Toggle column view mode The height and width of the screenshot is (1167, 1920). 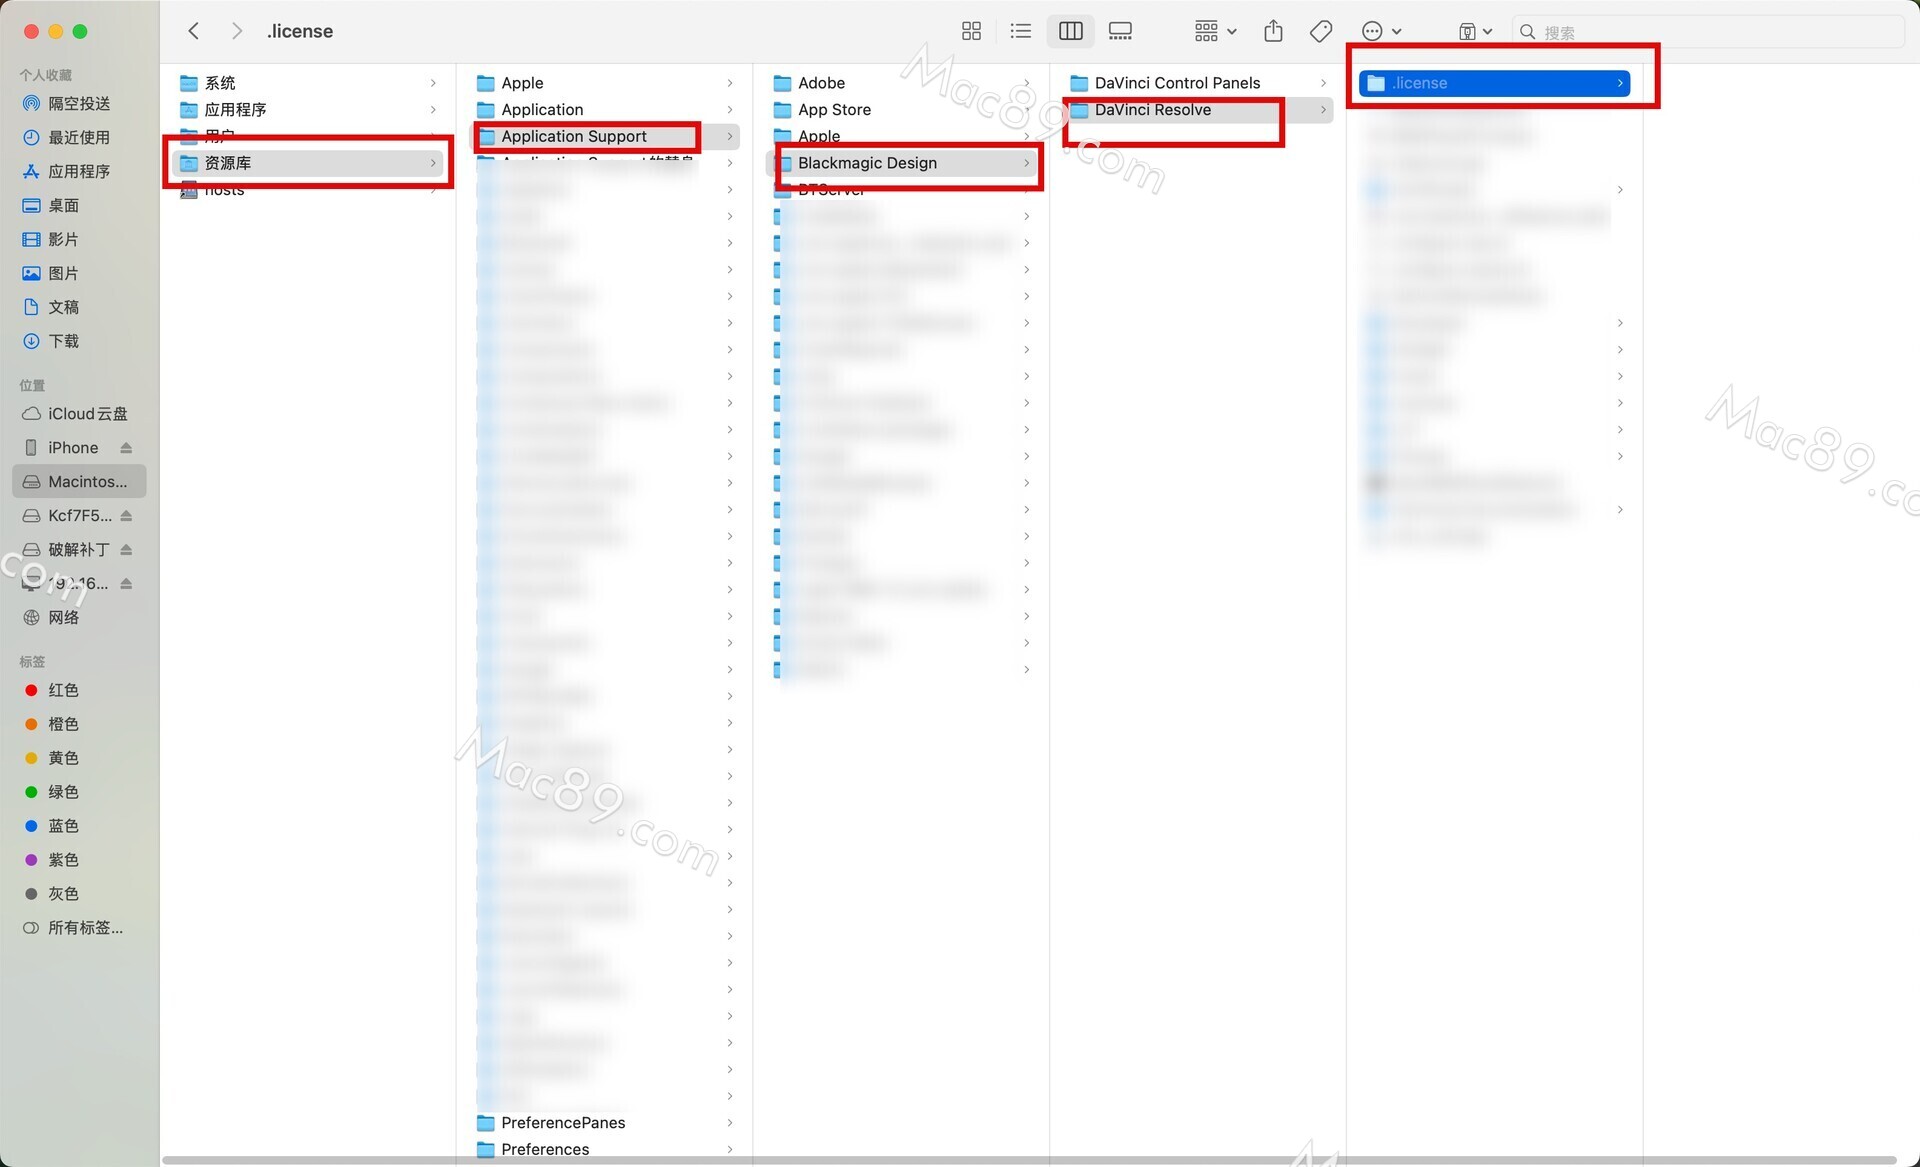pos(1070,31)
